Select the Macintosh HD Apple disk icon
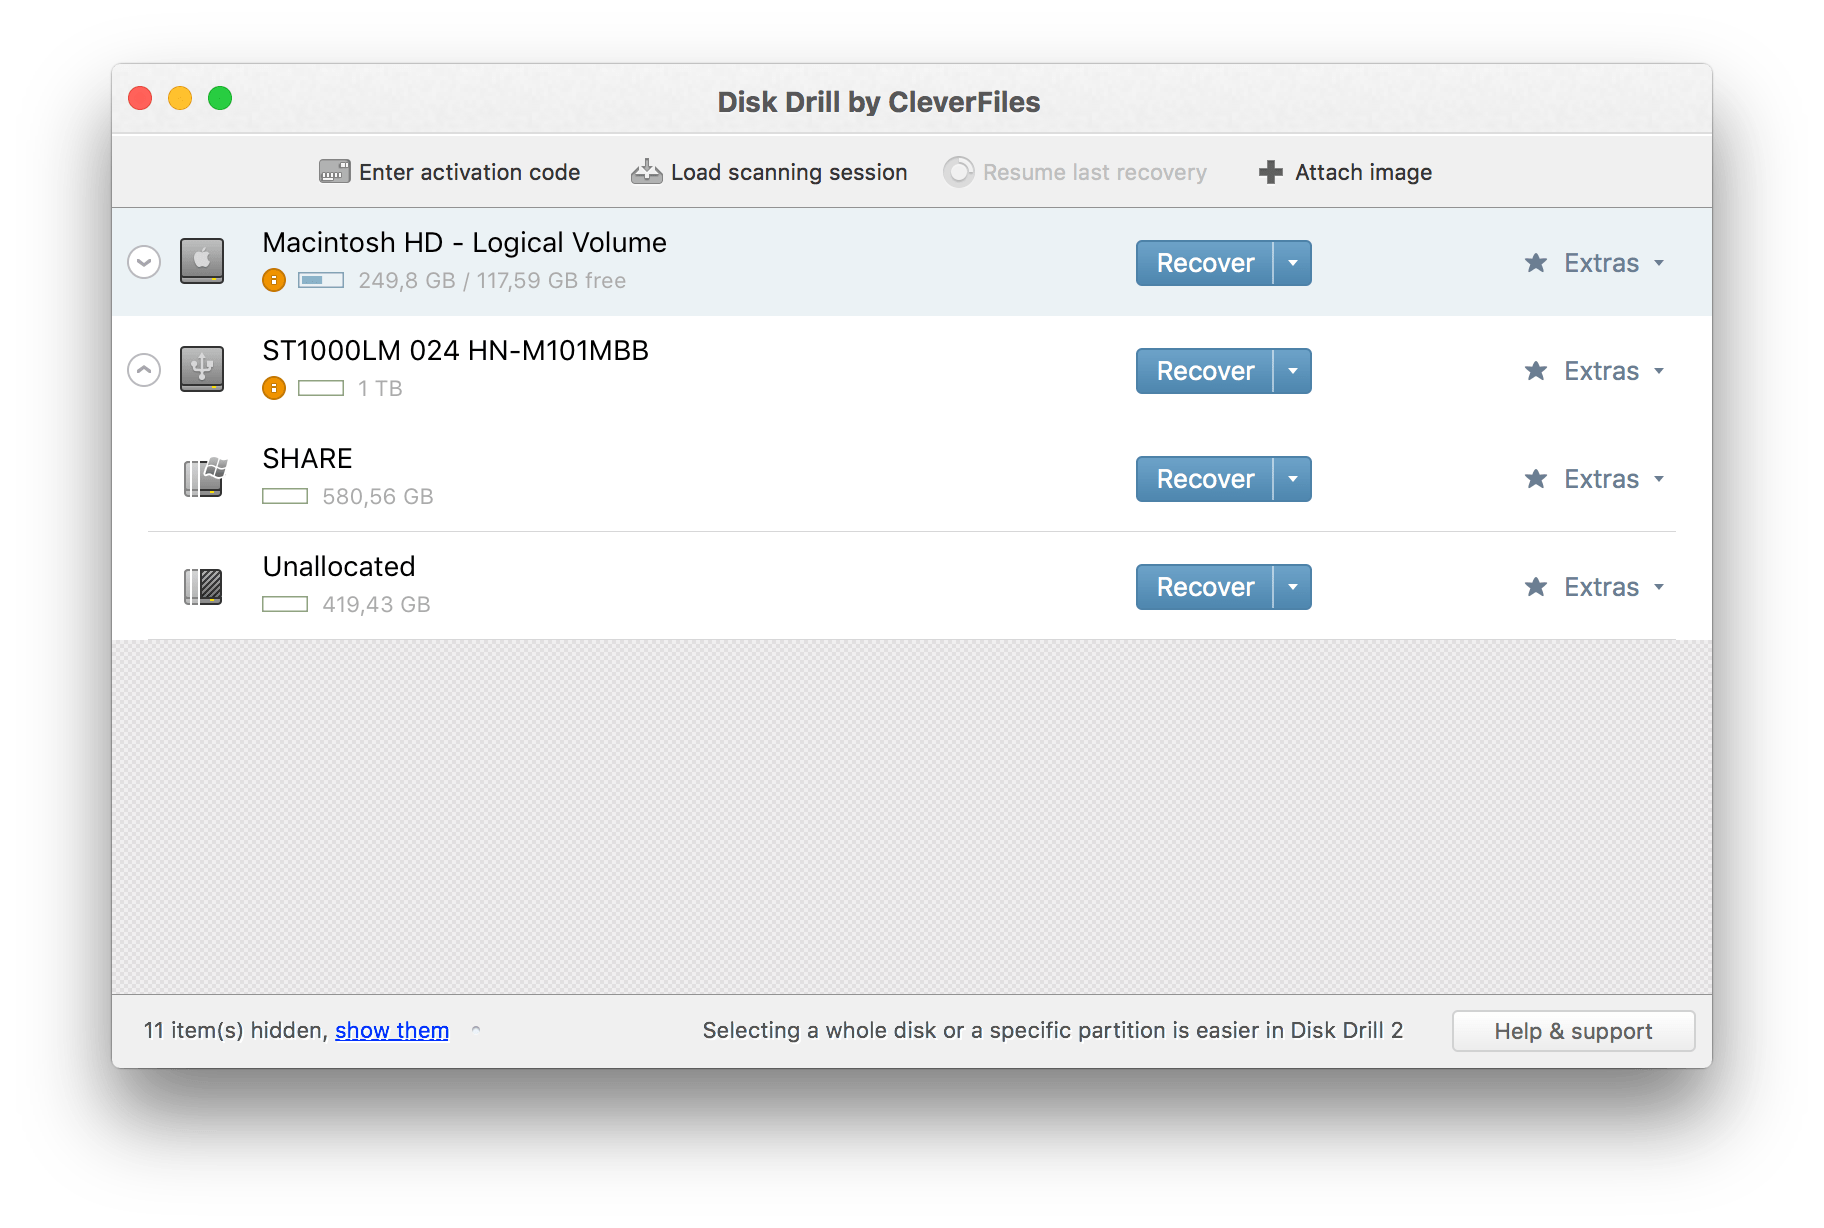Screen dimensions: 1824x1228 coord(202,259)
